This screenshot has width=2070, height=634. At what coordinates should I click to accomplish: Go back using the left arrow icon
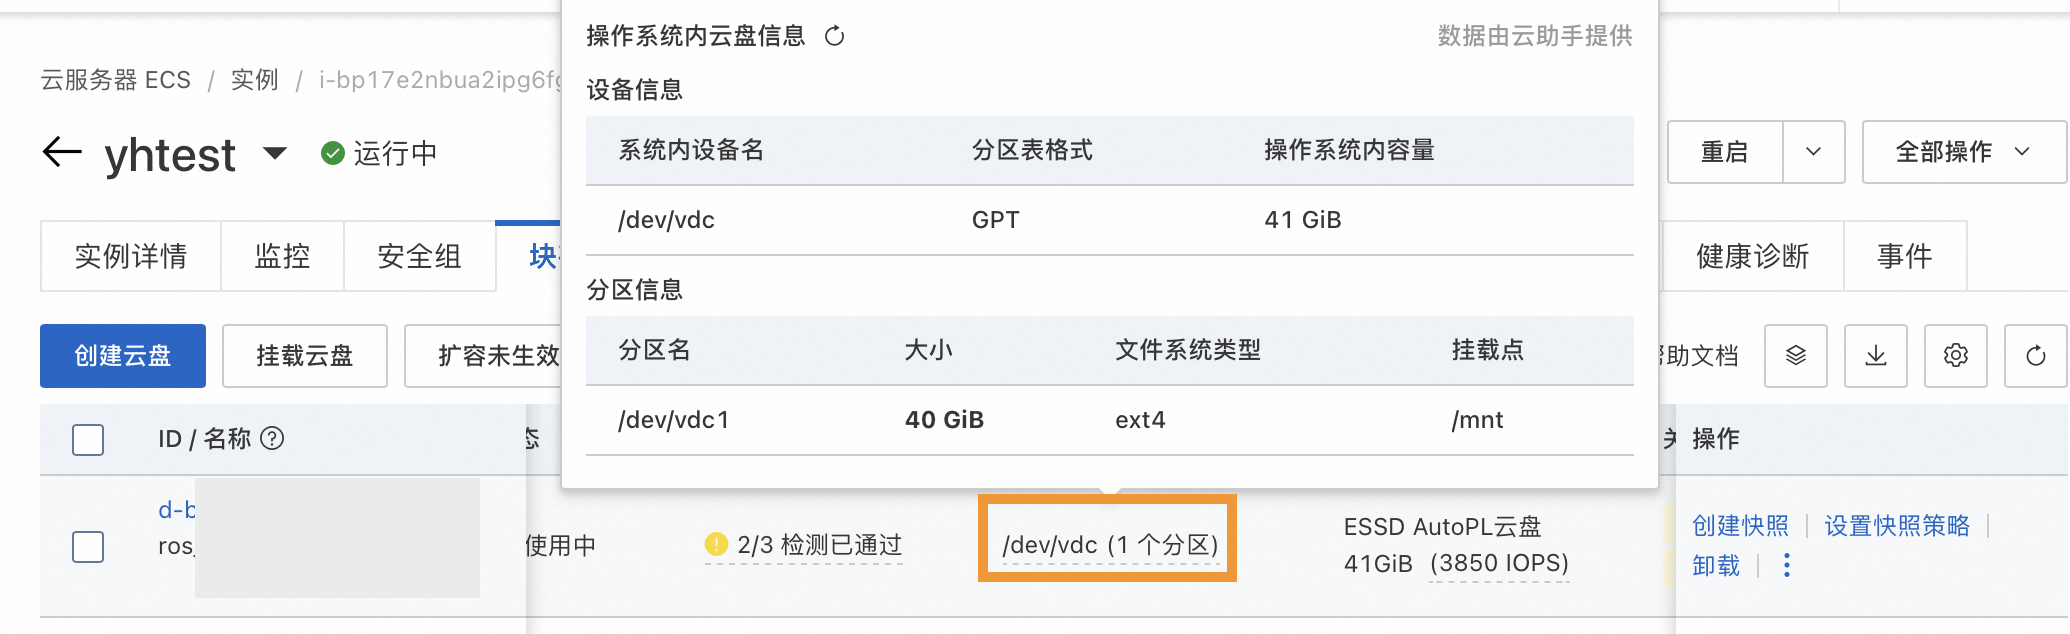point(62,152)
